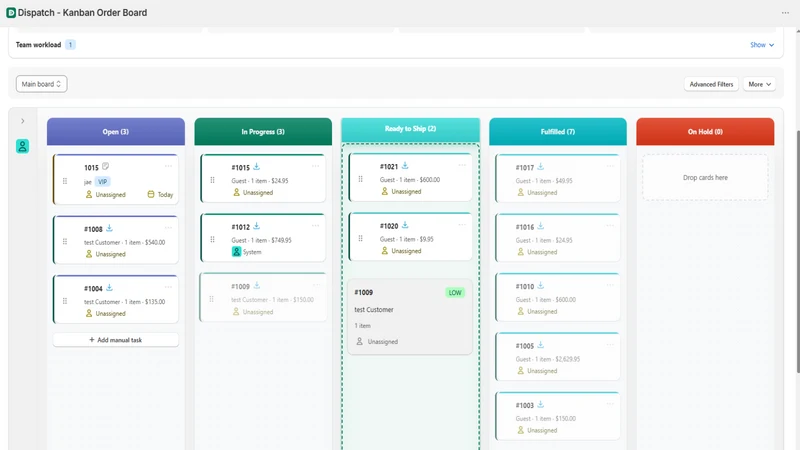Open order #1010 card in Fulfilled
The height and width of the screenshot is (450, 800).
(x=558, y=297)
